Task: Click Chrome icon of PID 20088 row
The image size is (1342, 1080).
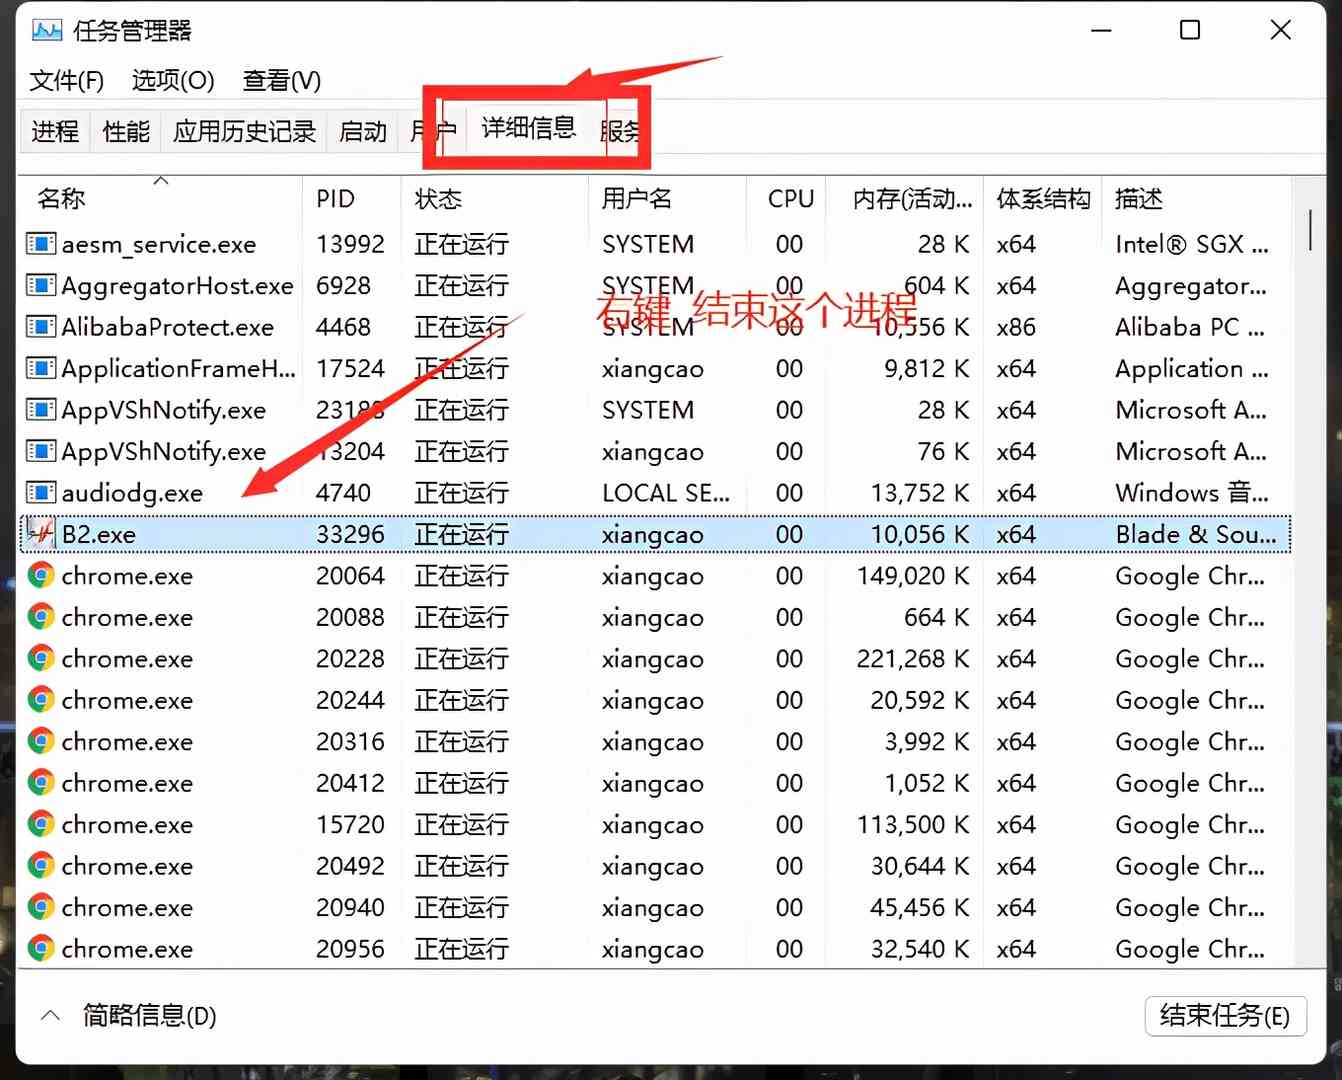Action: [x=41, y=617]
